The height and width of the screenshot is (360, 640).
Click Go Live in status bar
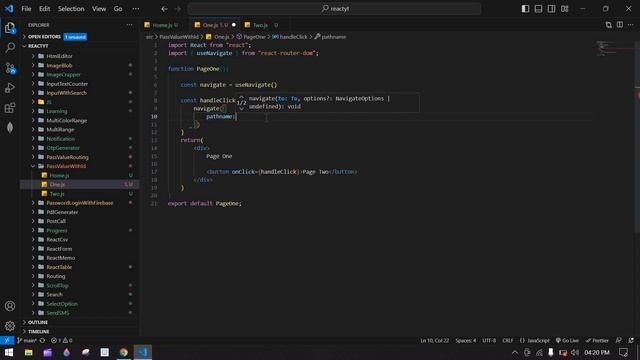click(567, 340)
